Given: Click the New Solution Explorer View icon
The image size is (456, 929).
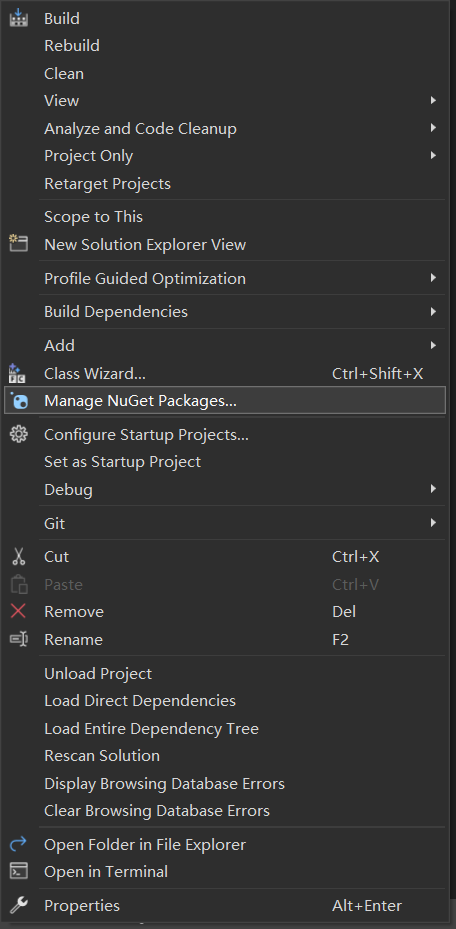Looking at the screenshot, I should (x=19, y=244).
